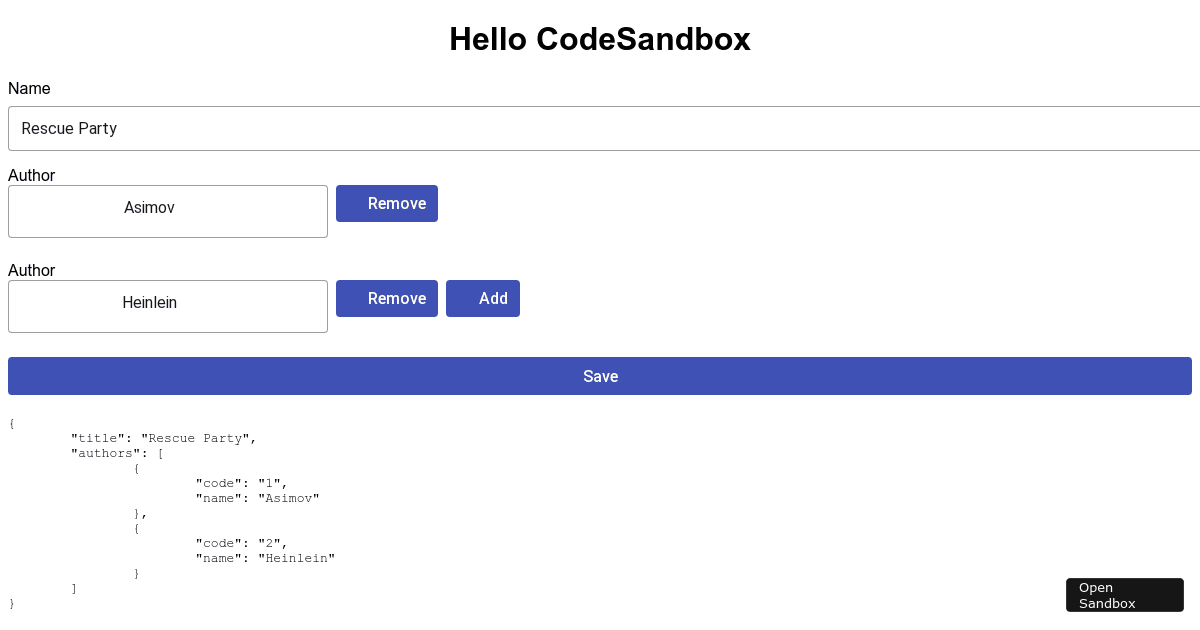The image size is (1200, 630).
Task: Click the Rescue Party text in the Name box
Action: pyautogui.click(x=69, y=128)
